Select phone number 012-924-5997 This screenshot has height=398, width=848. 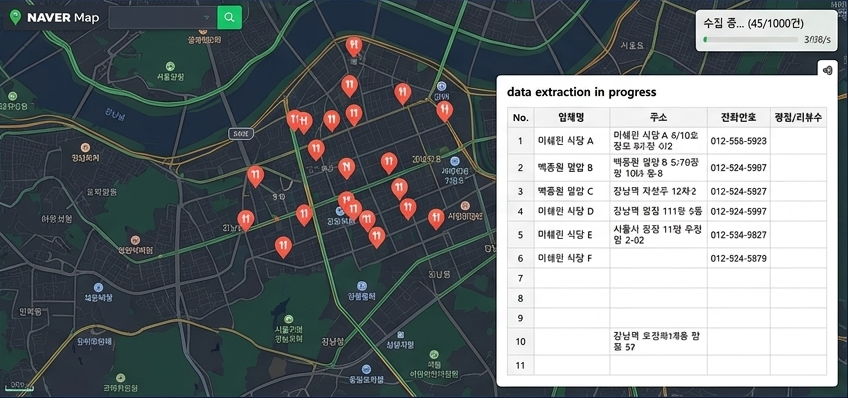(738, 211)
